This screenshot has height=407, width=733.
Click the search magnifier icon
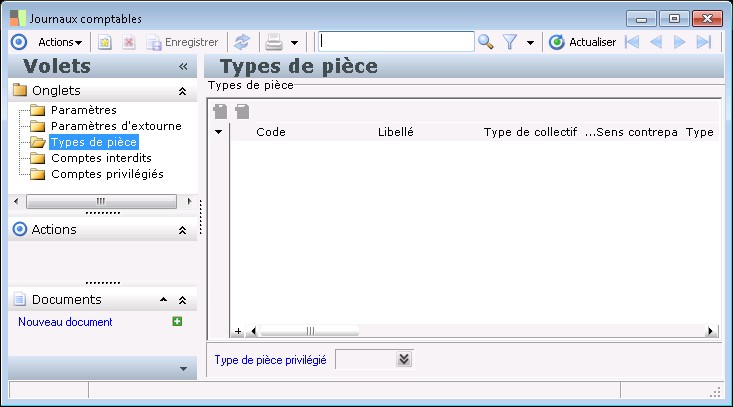486,42
